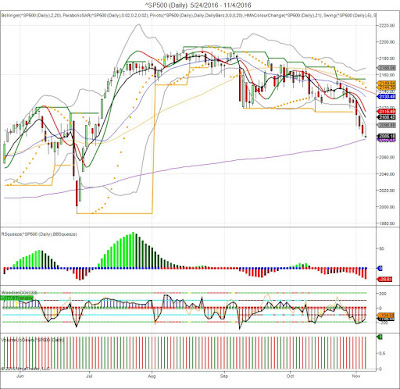400x389 pixels.
Task: Select the green marker on volume panel axis
Action: (380, 337)
